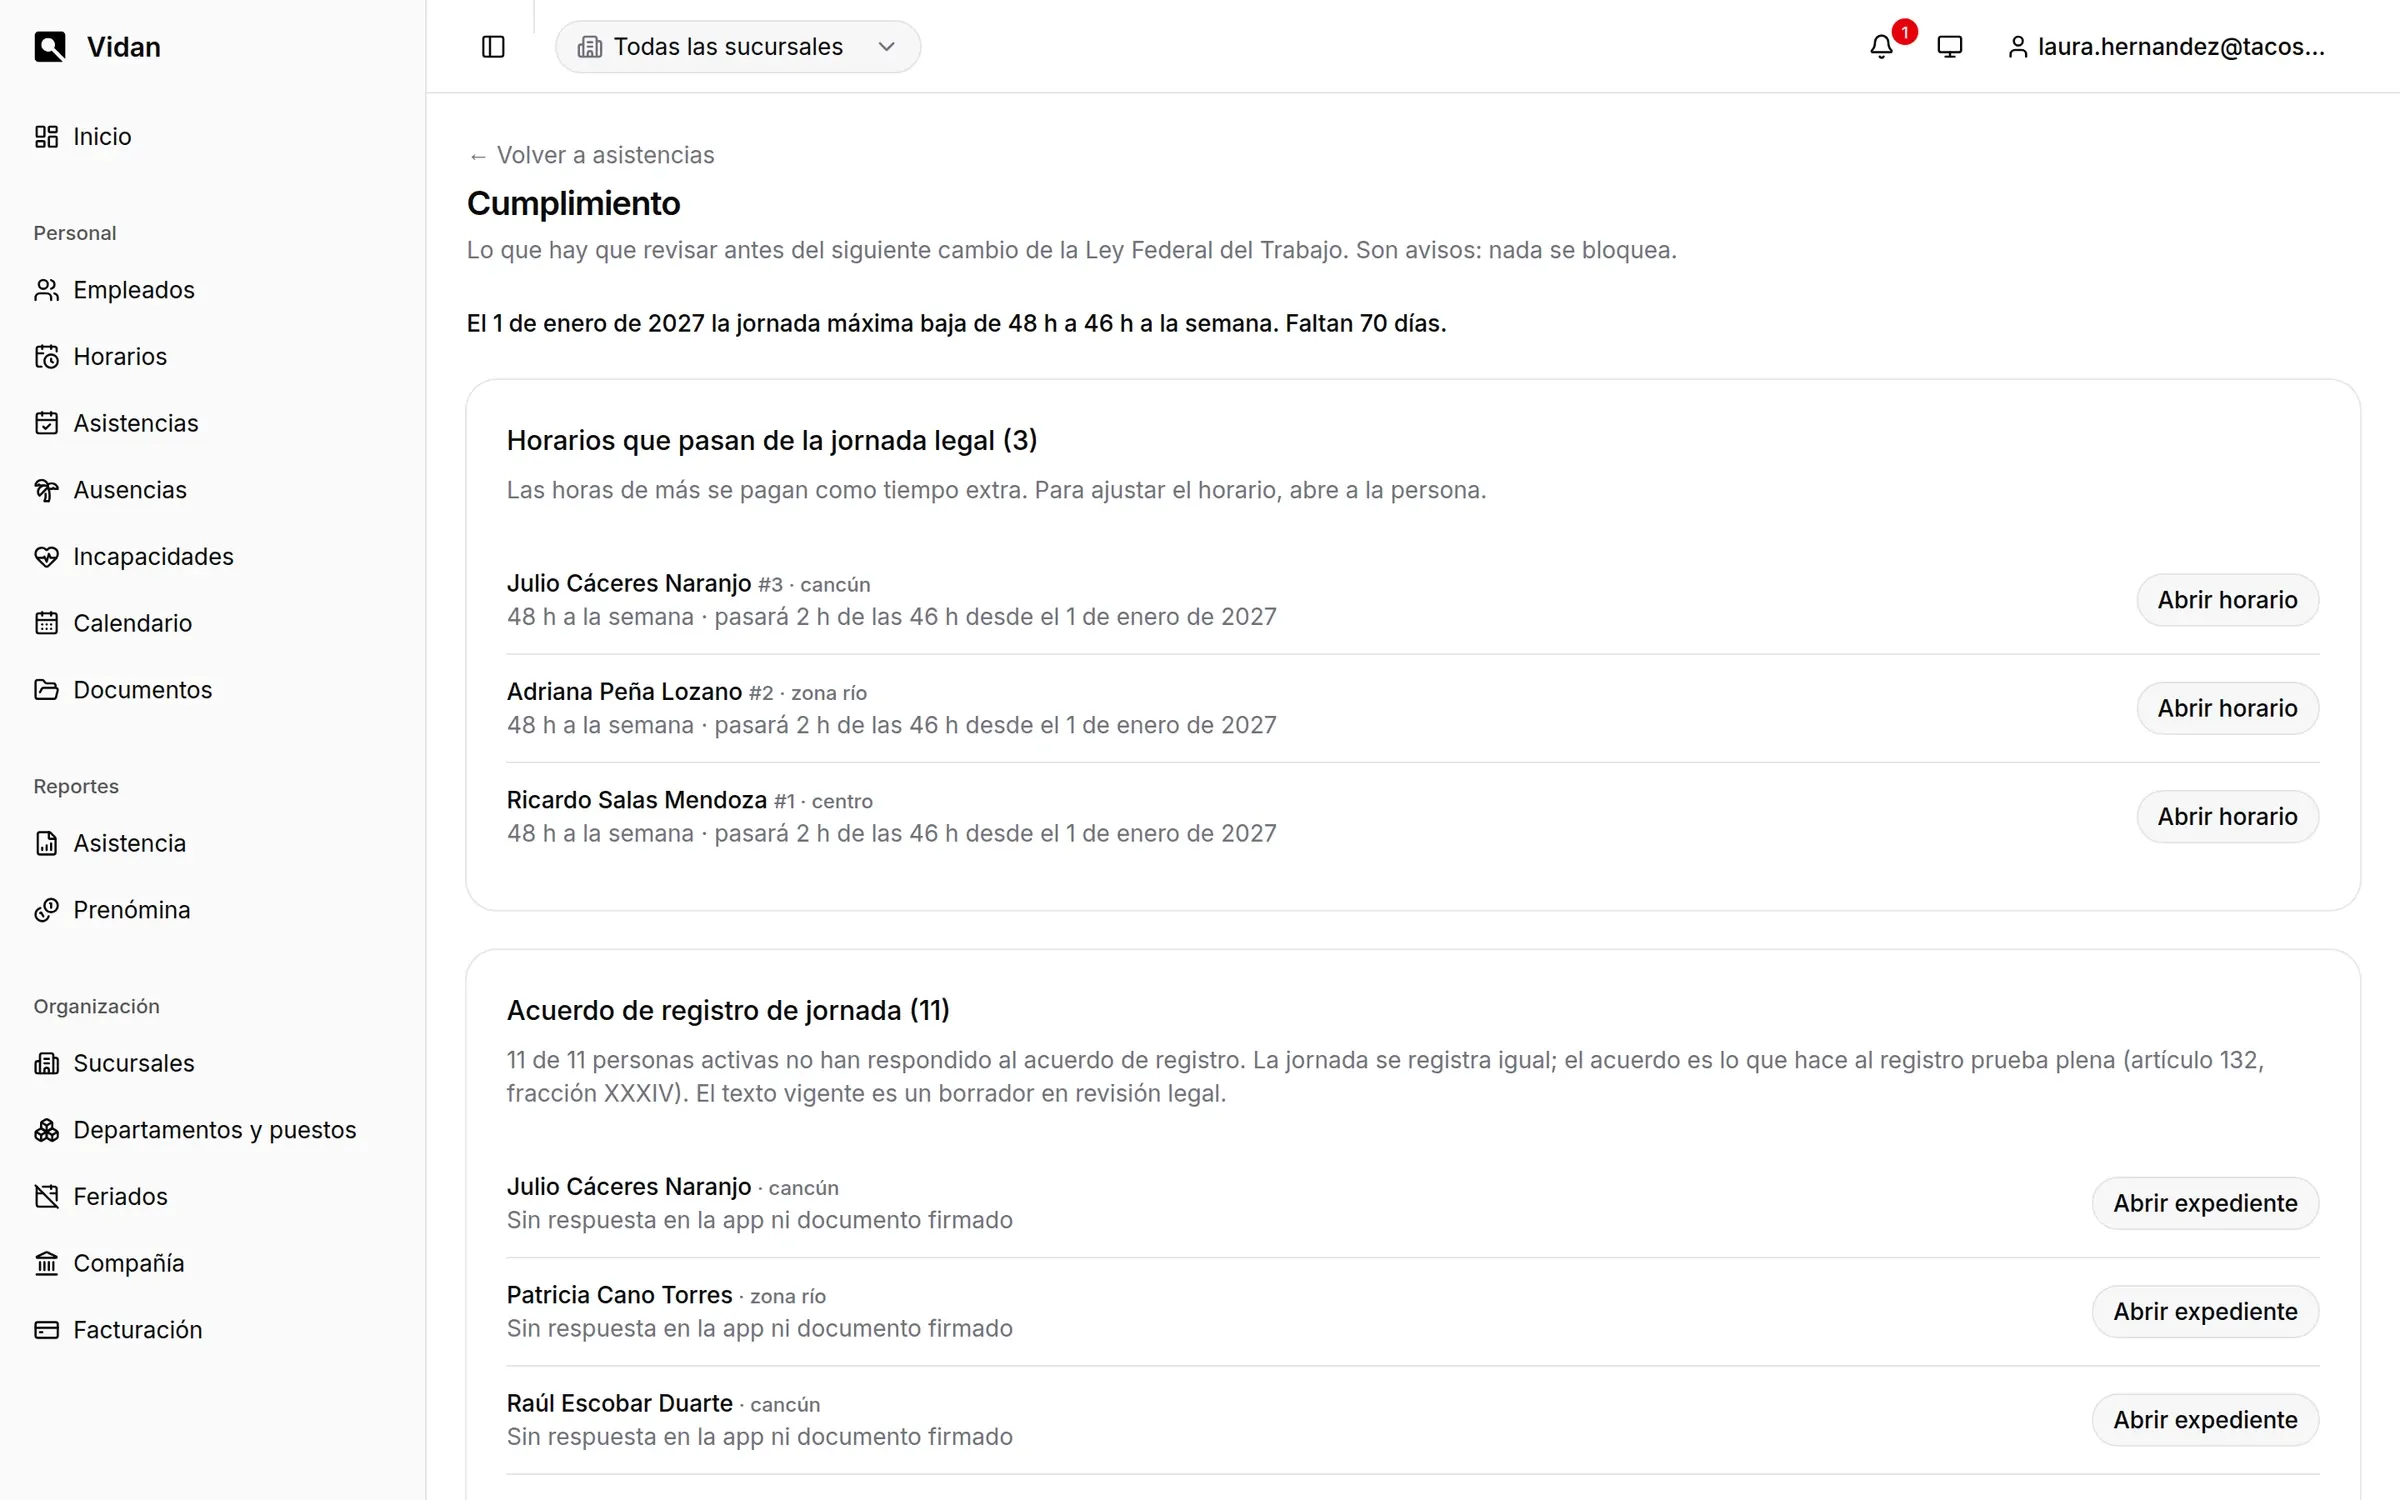Click the Feriados calendar-off icon
Screen dimensions: 2400x1500
coord(46,1197)
